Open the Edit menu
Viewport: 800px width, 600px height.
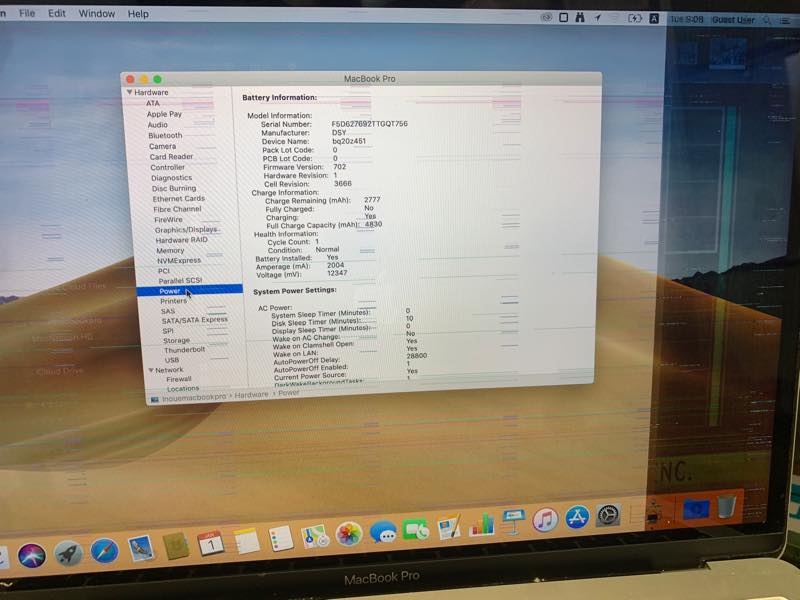coord(57,13)
